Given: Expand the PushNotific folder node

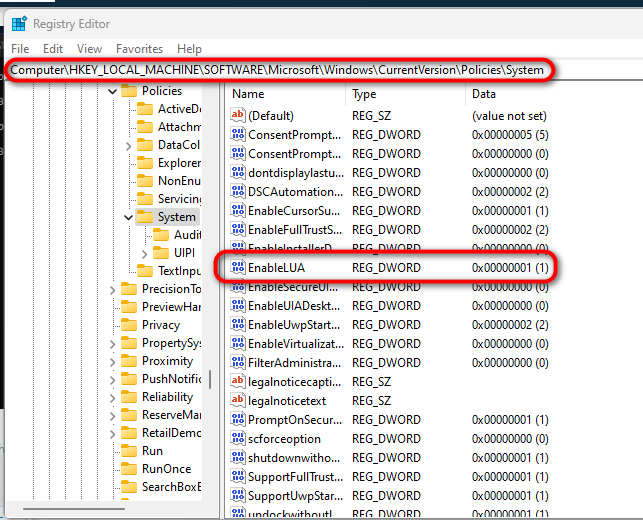Looking at the screenshot, I should (x=112, y=380).
